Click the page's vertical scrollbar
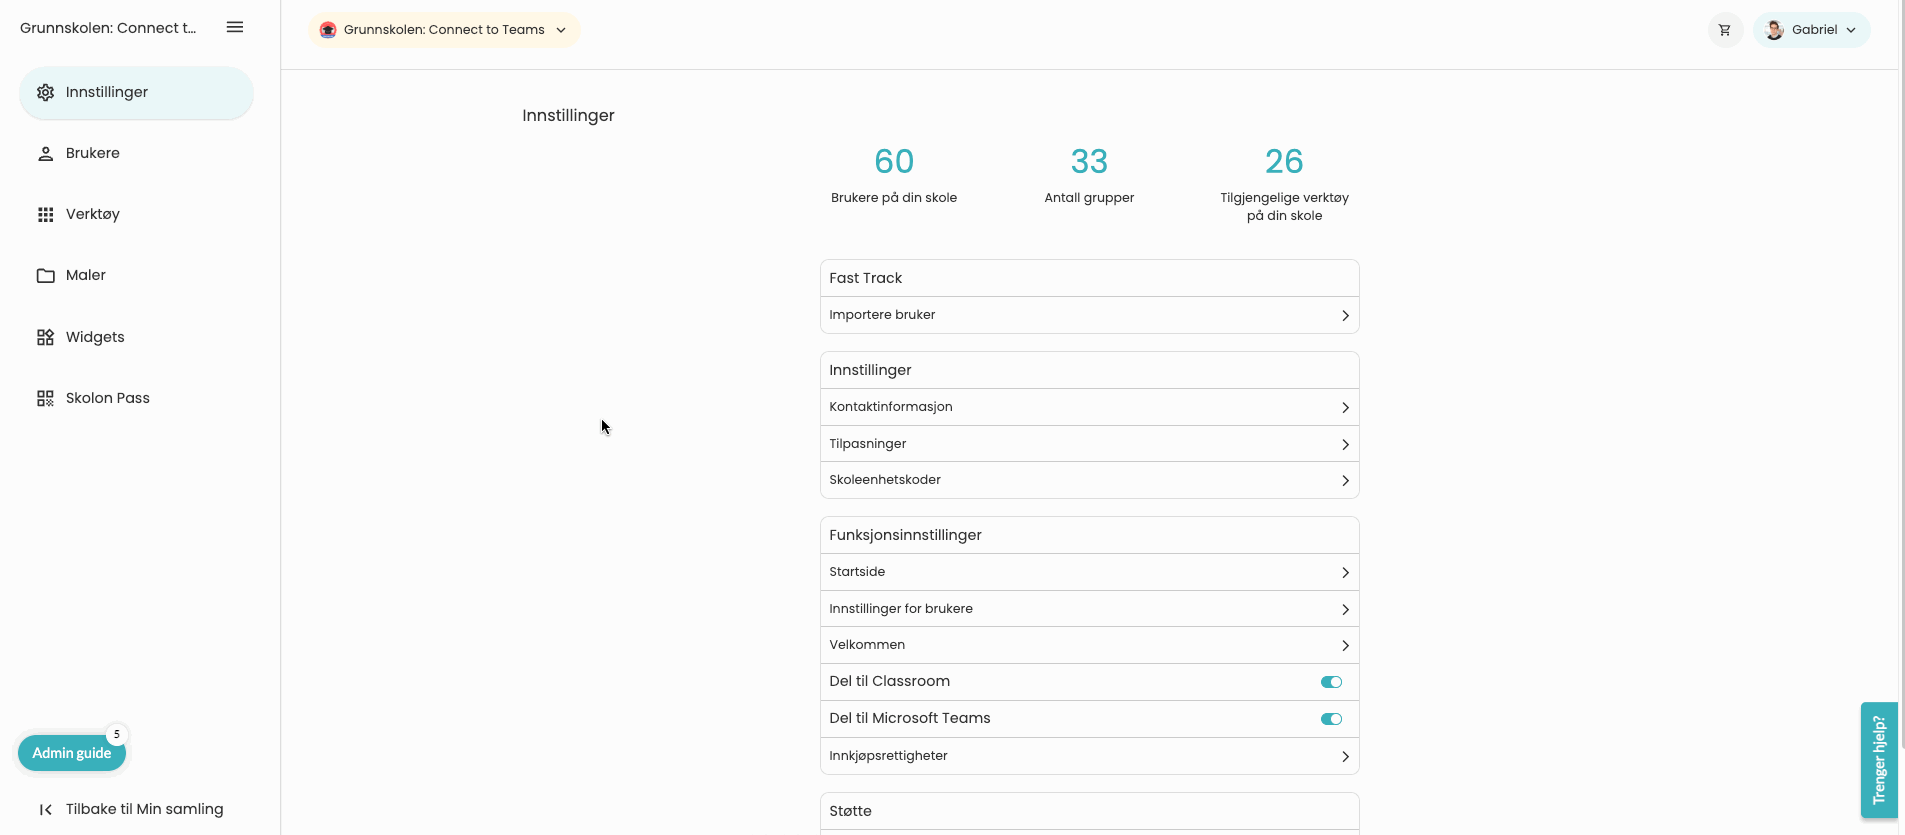Image resolution: width=1905 pixels, height=835 pixels. coord(1901,375)
